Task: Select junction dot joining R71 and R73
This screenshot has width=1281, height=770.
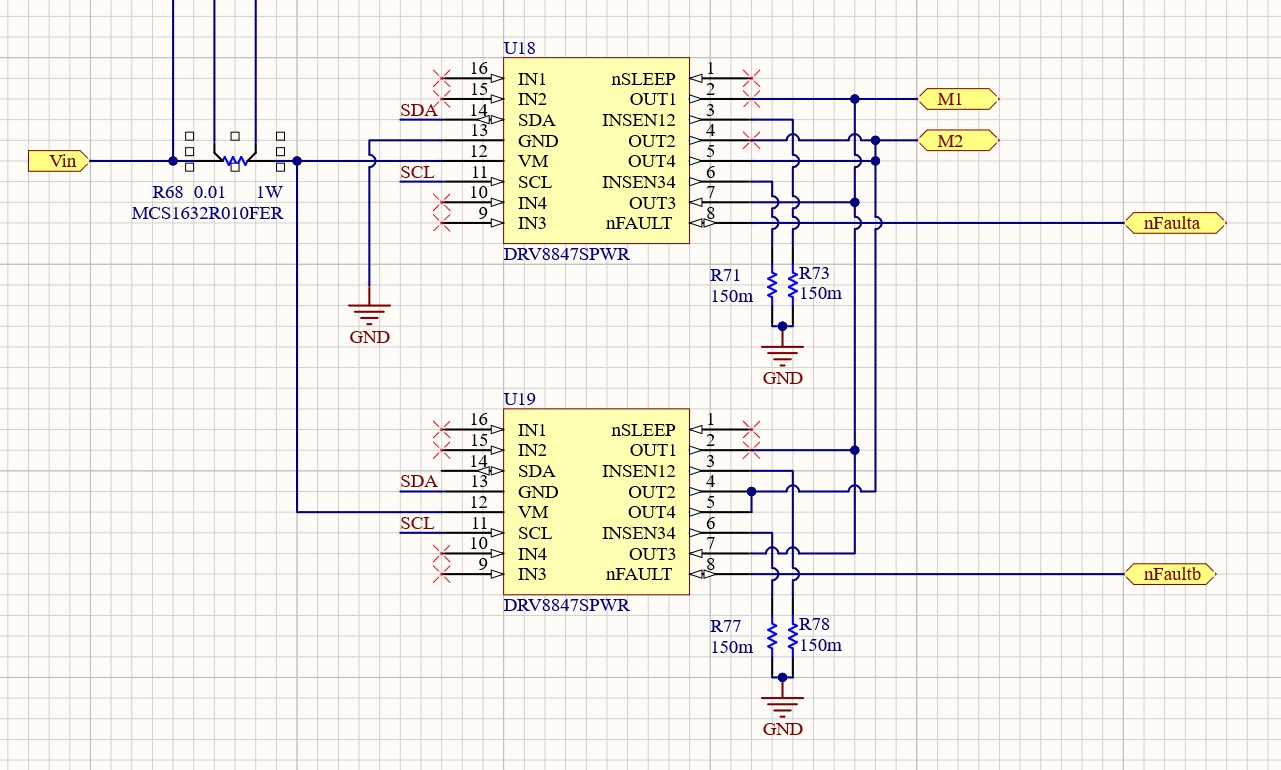Action: point(782,326)
